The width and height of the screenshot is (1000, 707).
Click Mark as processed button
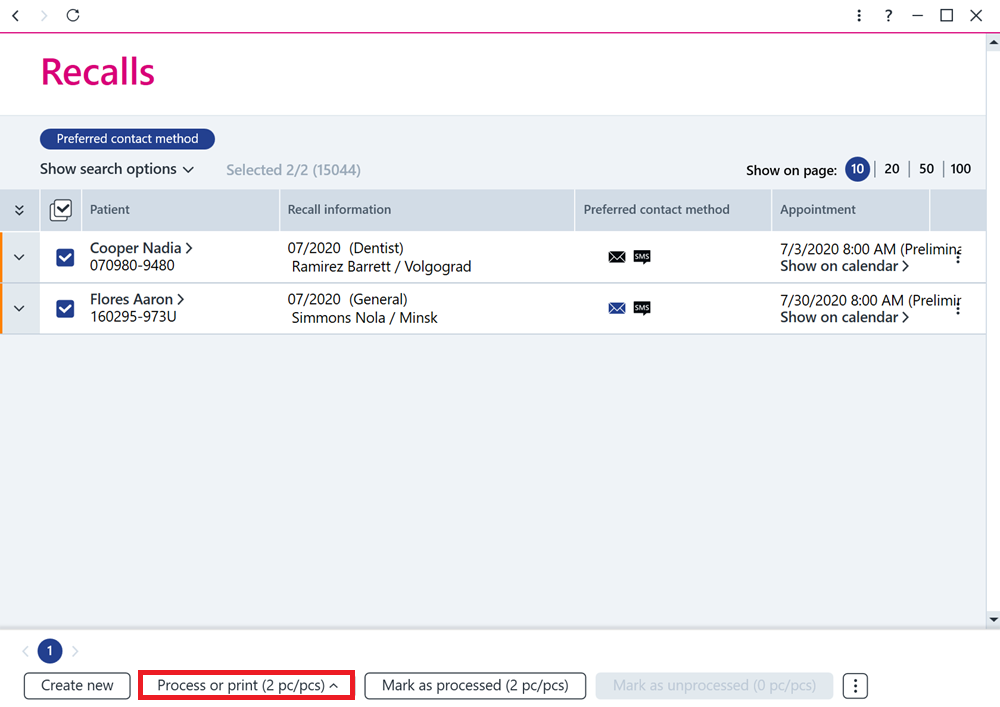tap(475, 685)
